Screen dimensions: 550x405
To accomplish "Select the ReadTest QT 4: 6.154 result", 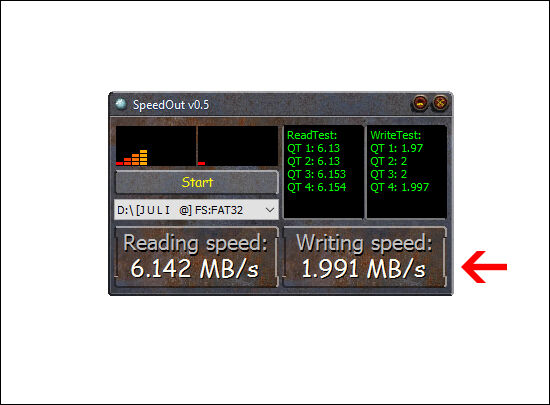I will coord(316,187).
